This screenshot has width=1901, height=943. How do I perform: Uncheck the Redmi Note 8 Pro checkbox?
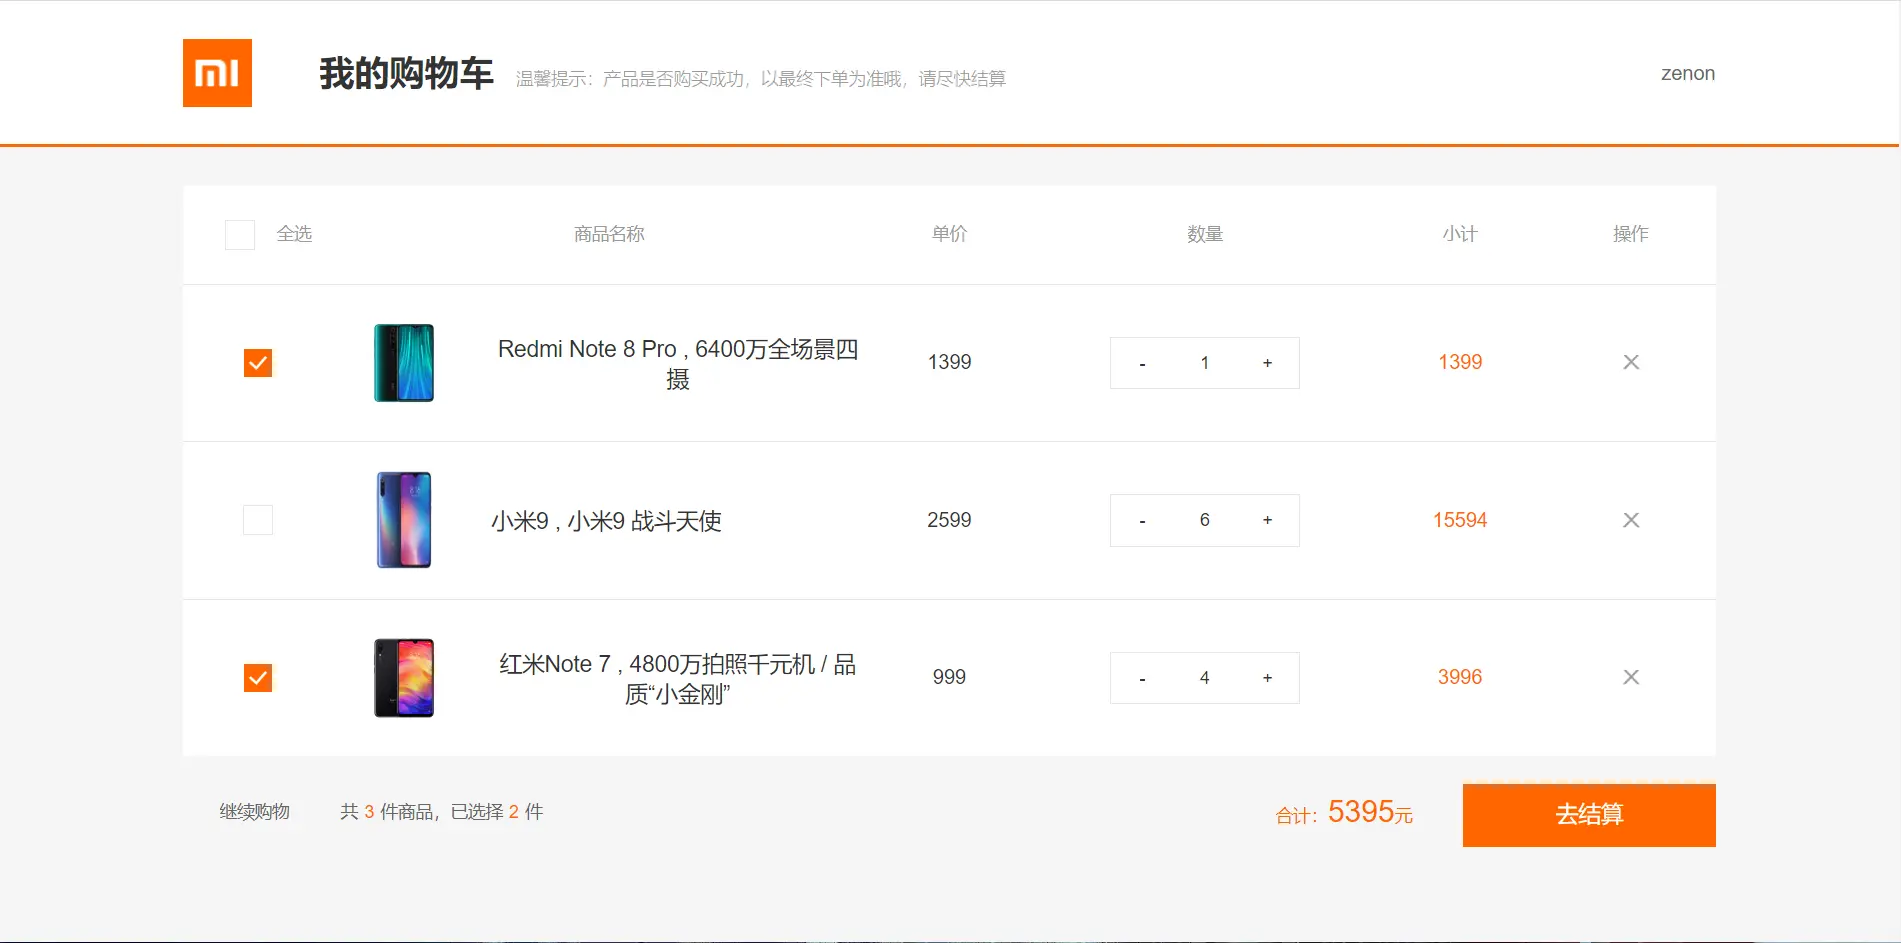(x=258, y=363)
